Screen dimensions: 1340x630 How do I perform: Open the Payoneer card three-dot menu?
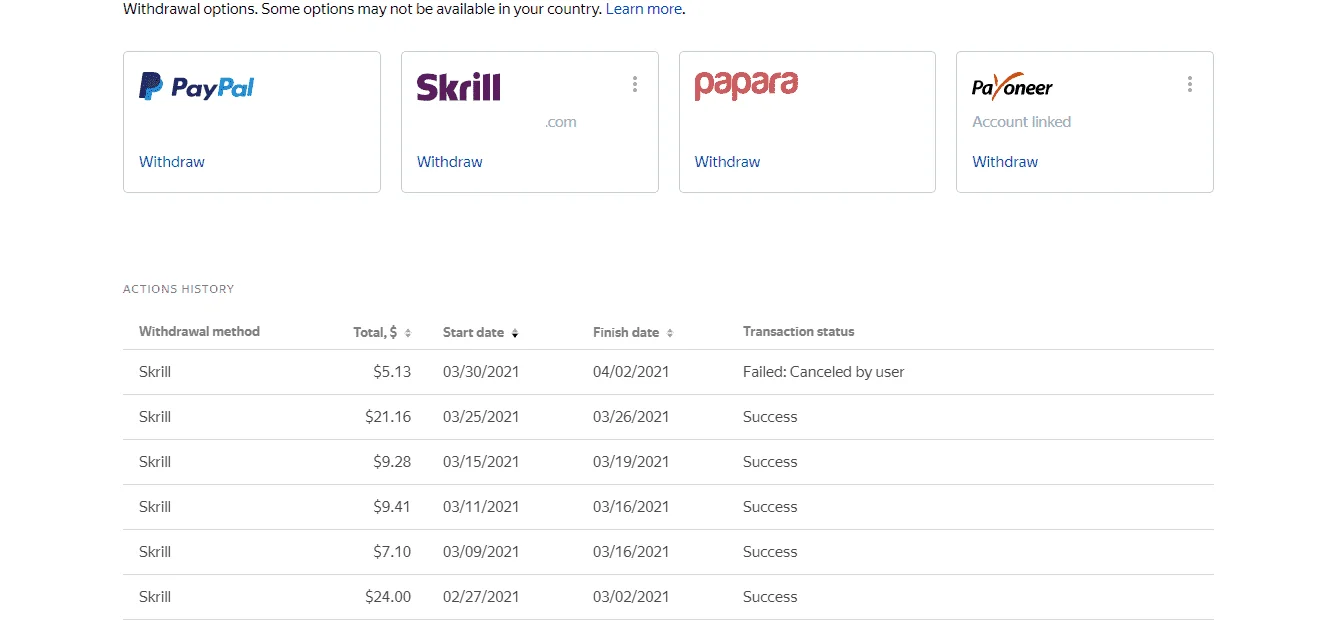(x=1190, y=85)
